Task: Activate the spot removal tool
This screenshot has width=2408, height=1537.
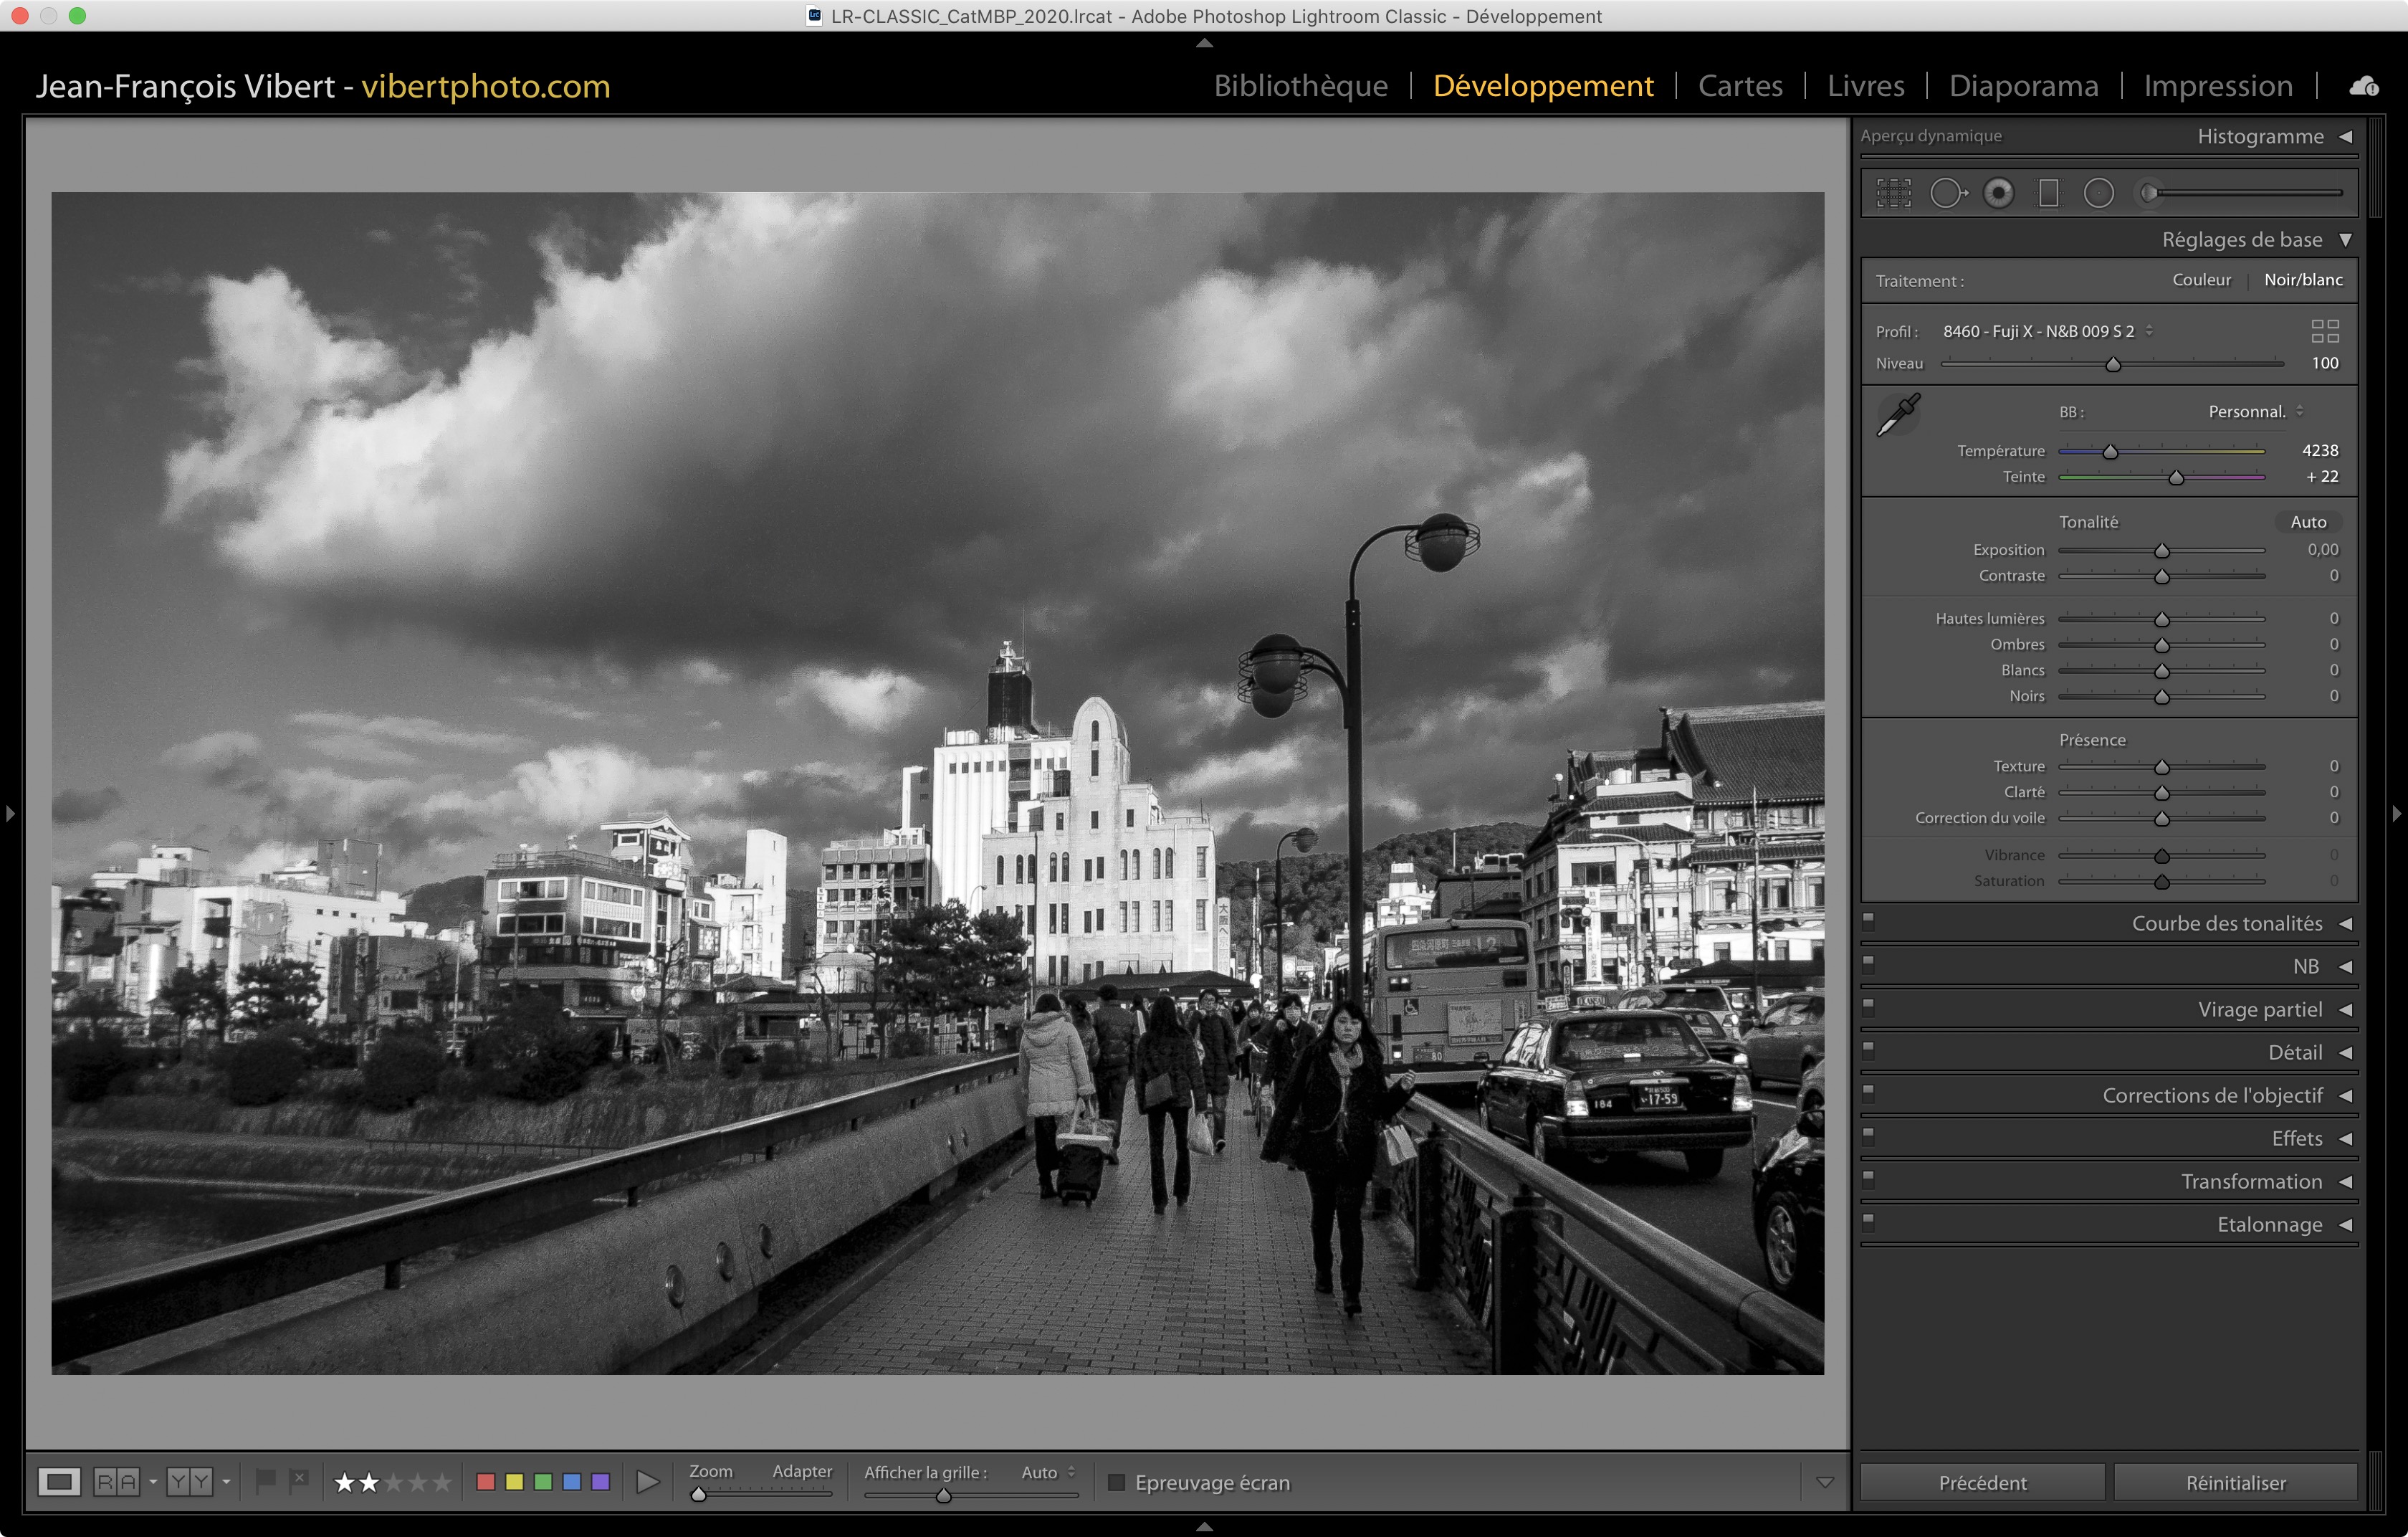Action: point(1946,193)
